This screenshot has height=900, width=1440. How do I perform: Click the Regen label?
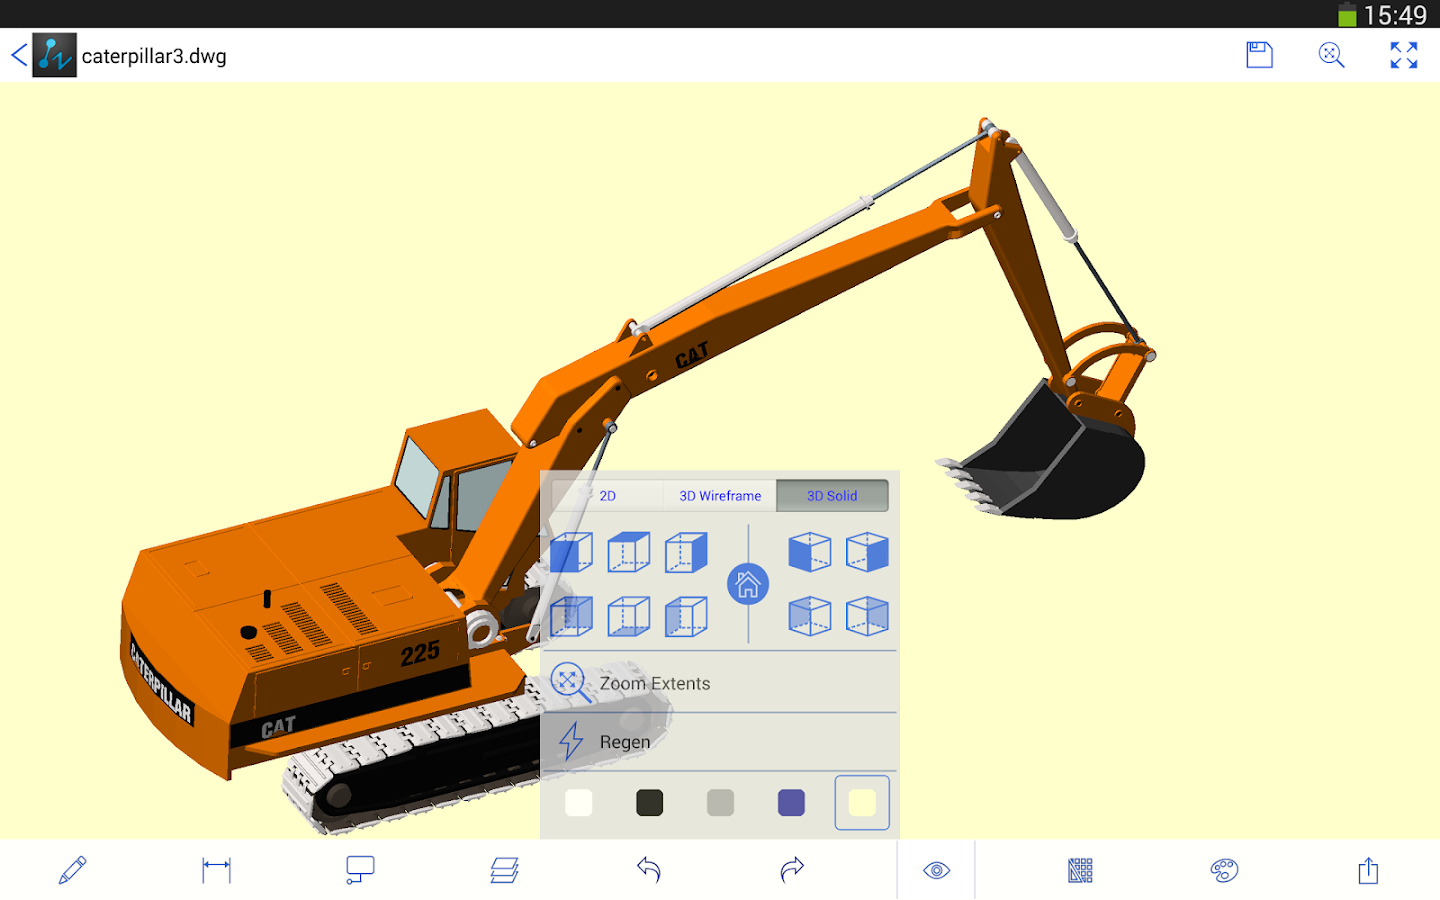(625, 742)
